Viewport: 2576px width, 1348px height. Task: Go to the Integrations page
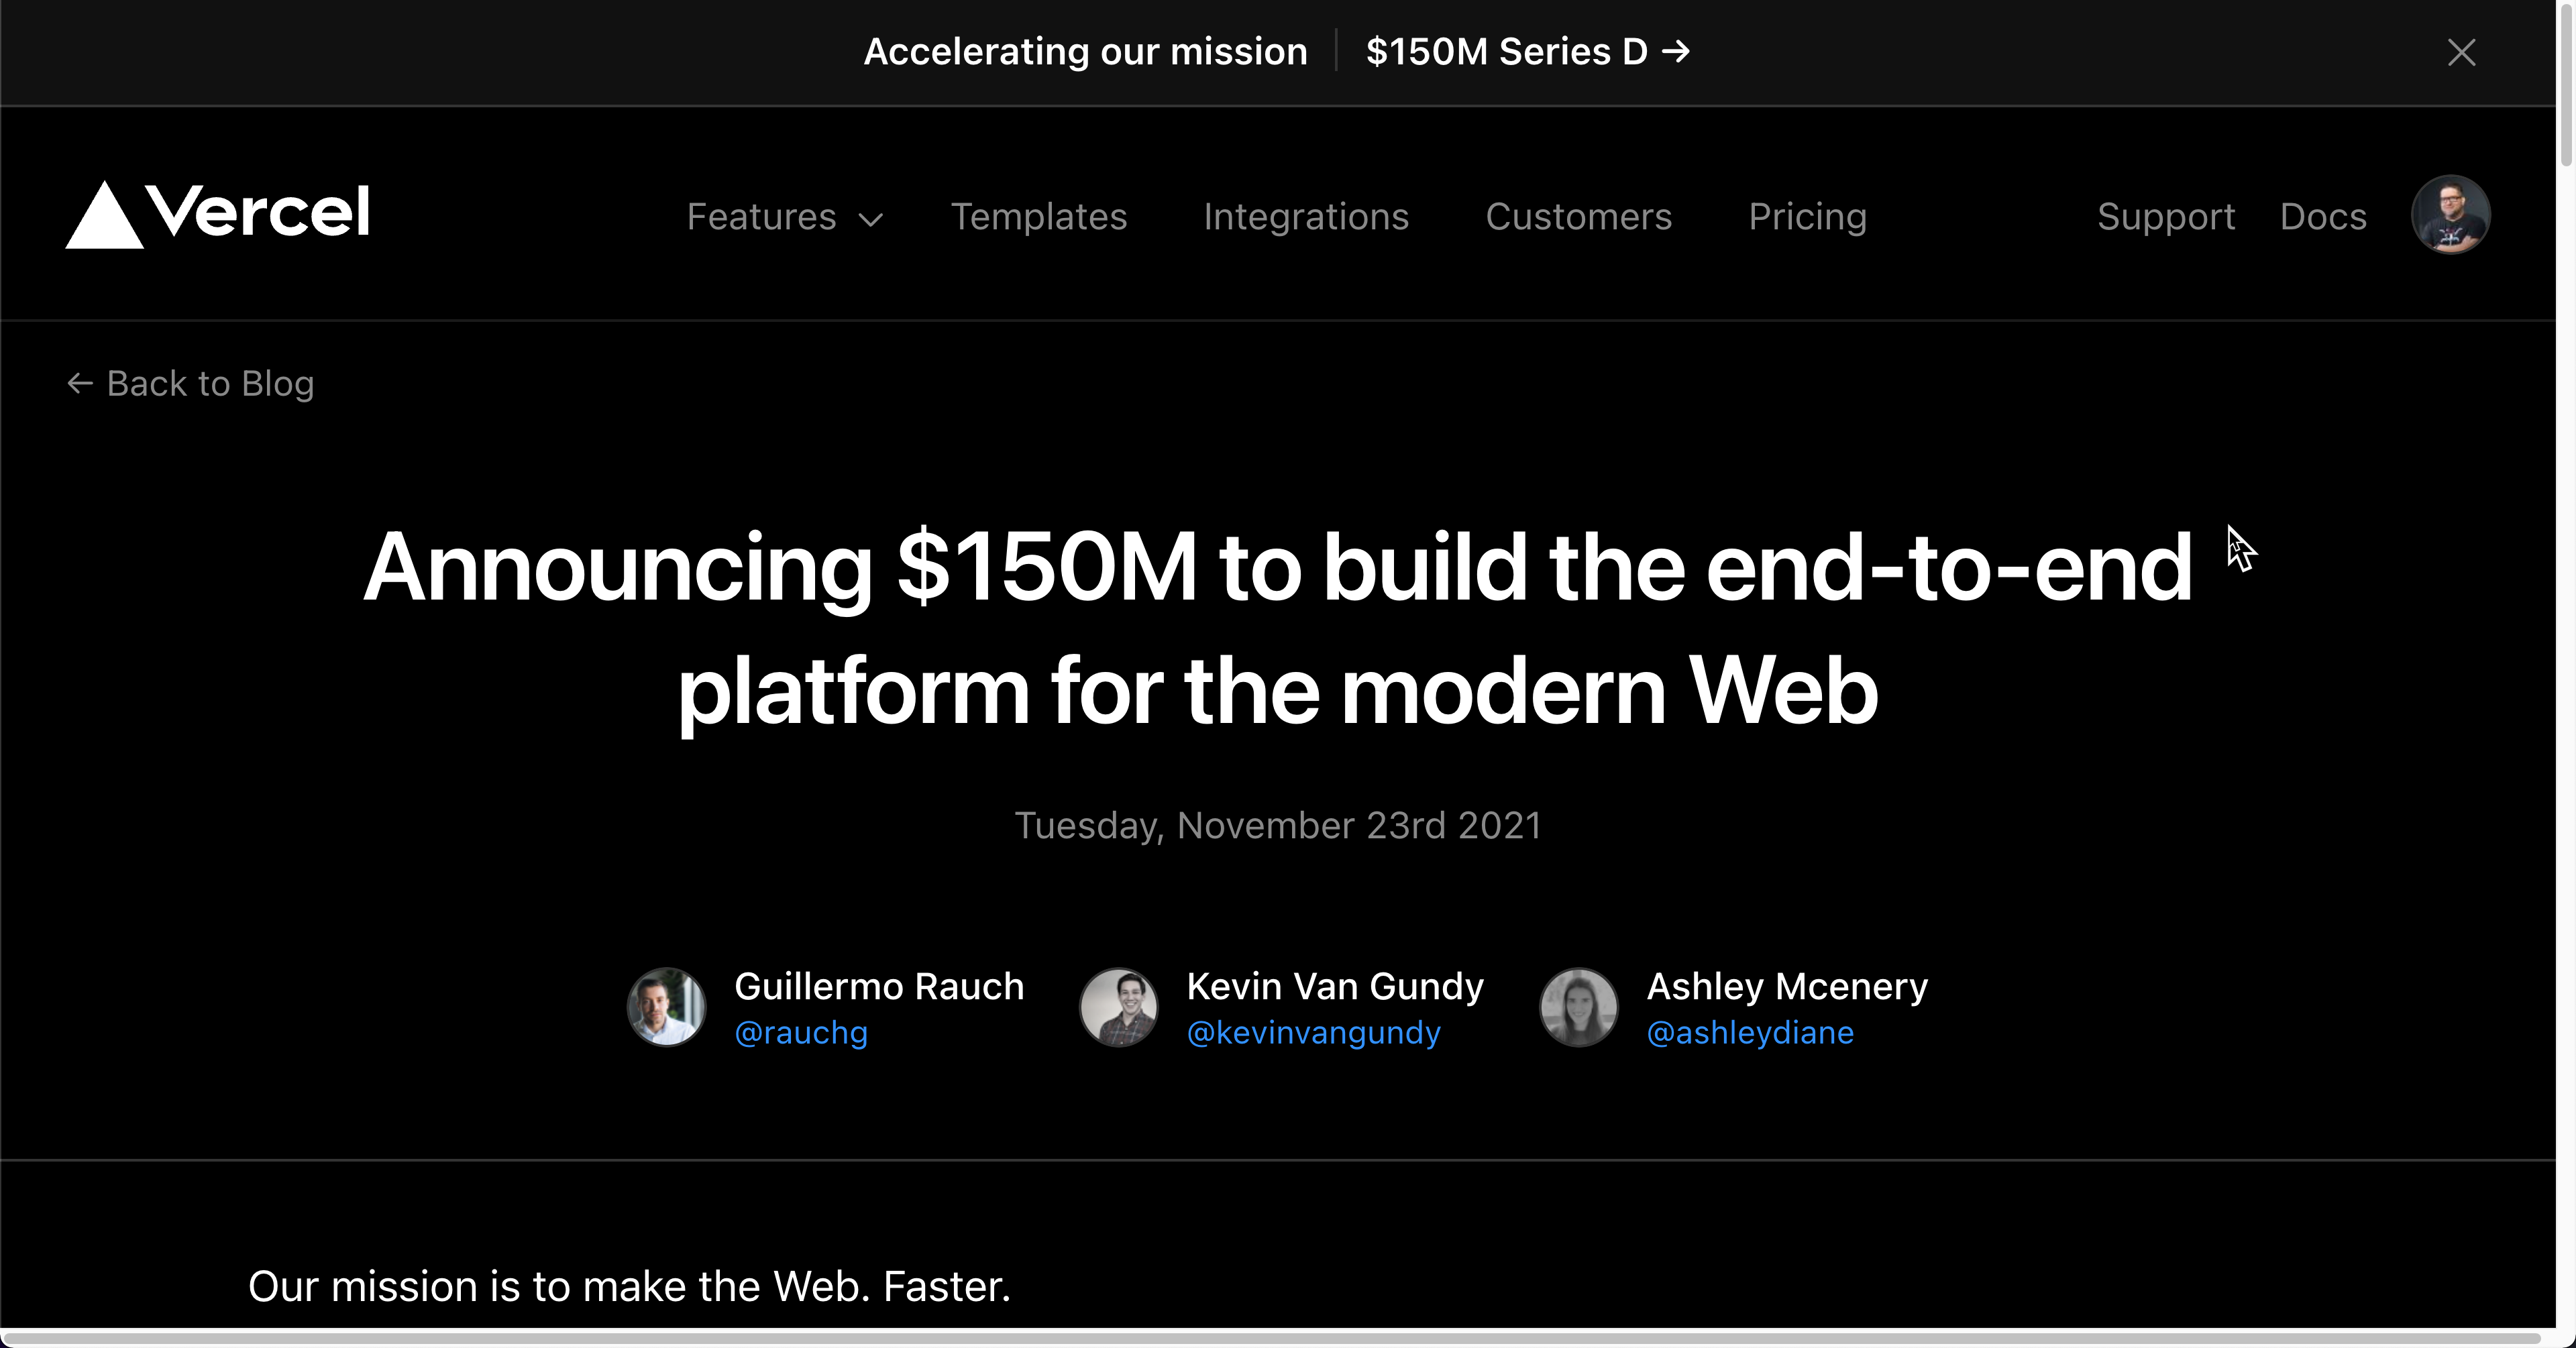click(x=1306, y=217)
